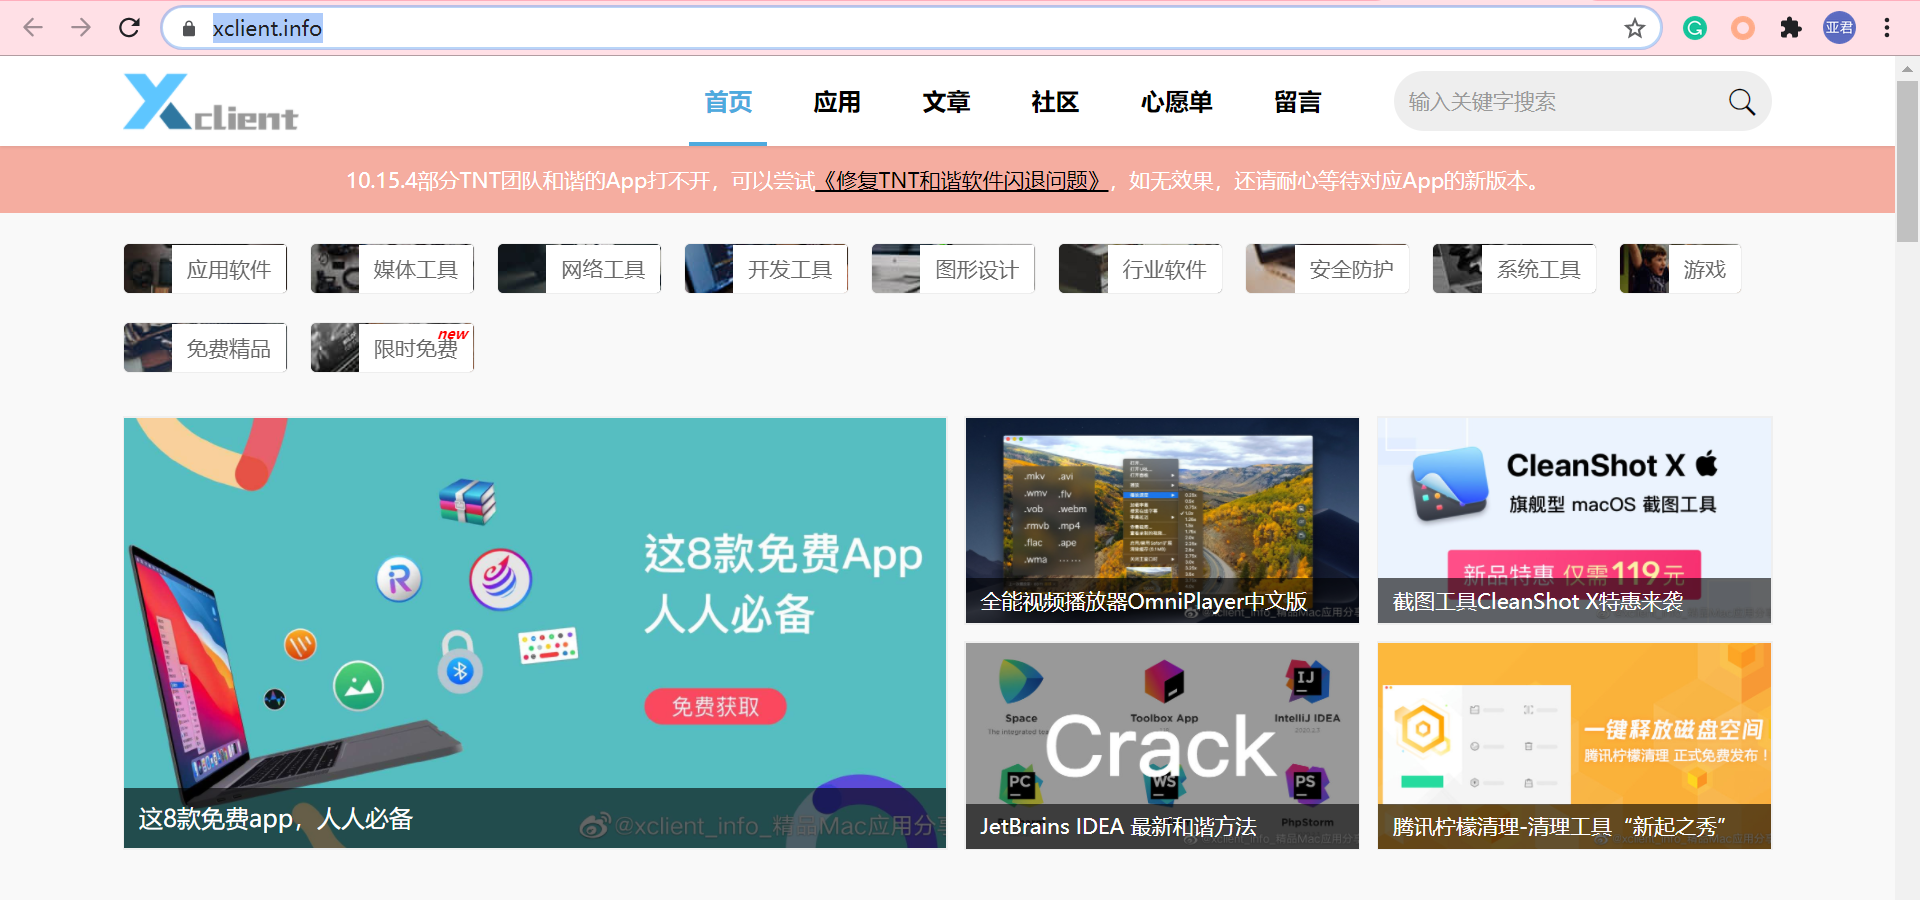Image resolution: width=1920 pixels, height=900 pixels.
Task: Switch to the 首页 navigation tab
Action: pyautogui.click(x=728, y=101)
